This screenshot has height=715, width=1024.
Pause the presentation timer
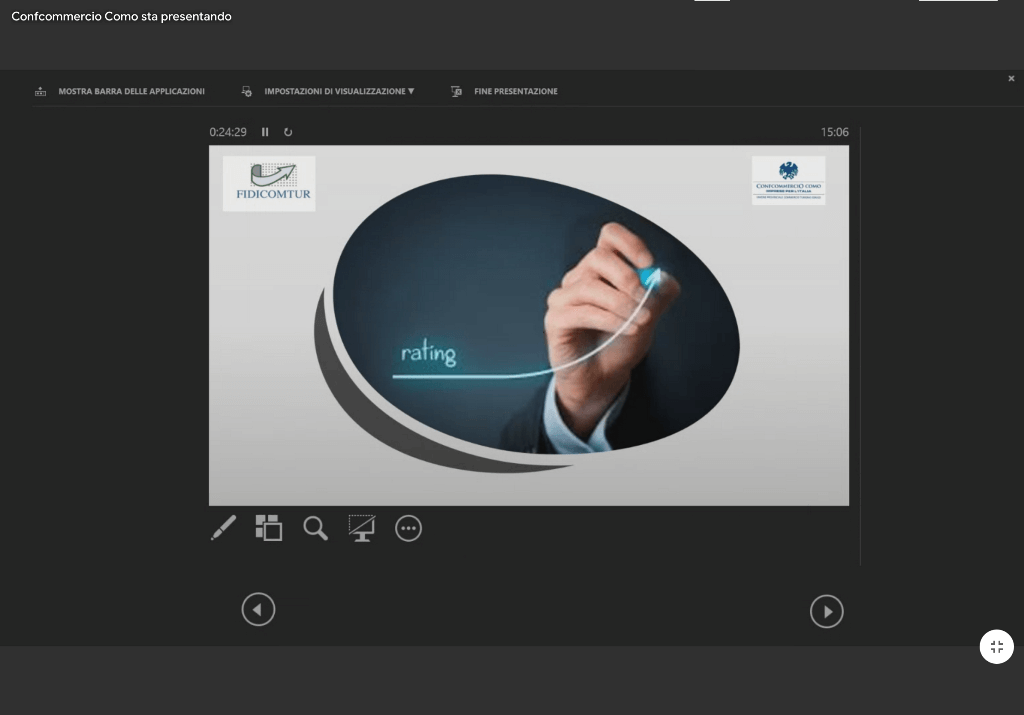[265, 132]
